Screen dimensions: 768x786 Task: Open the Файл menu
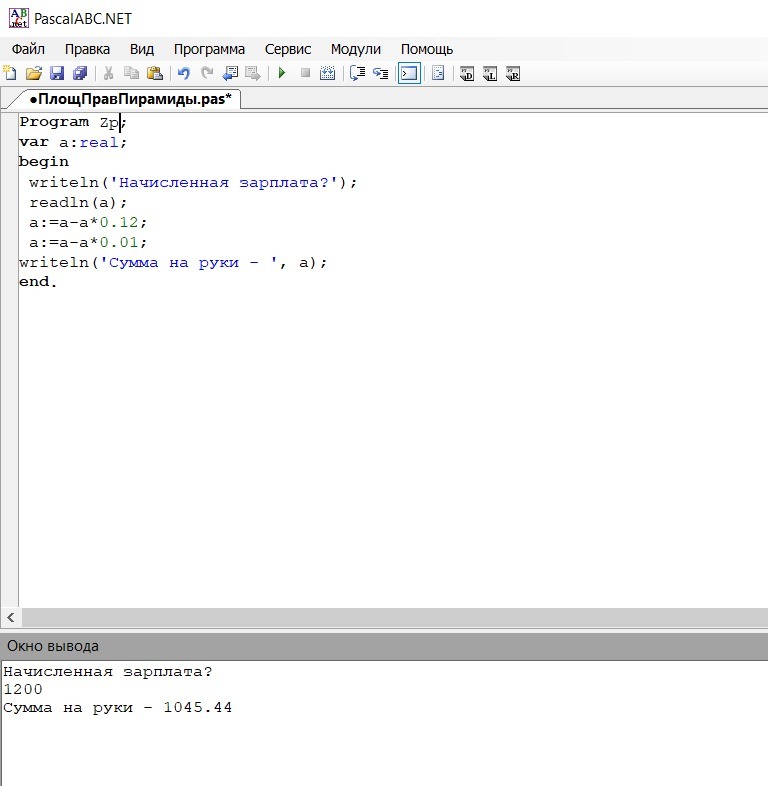[x=28, y=49]
